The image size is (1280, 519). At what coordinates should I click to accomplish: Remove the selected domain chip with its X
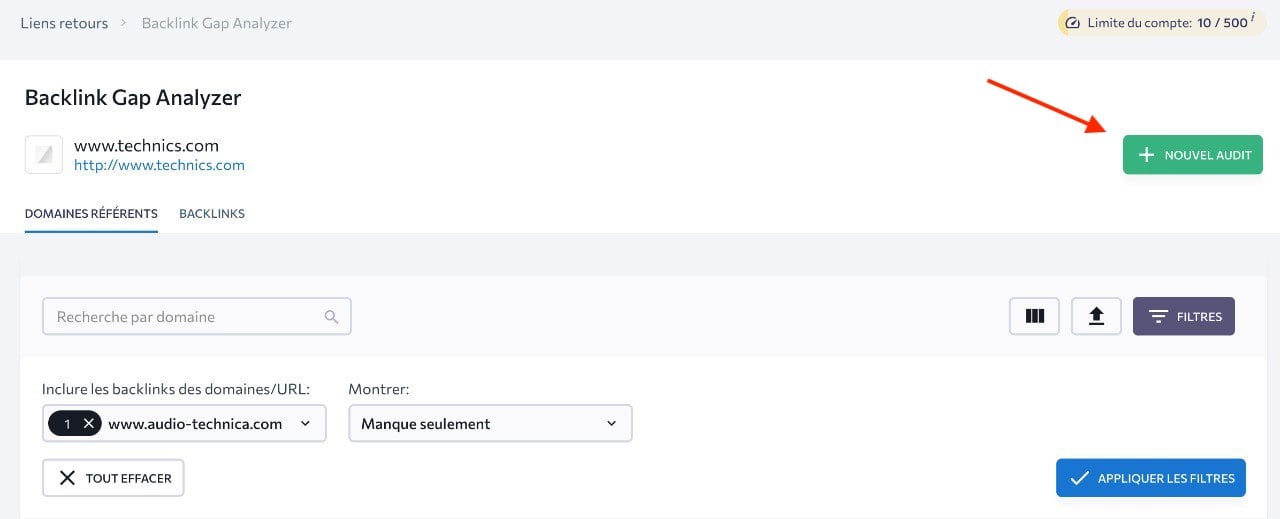(x=89, y=424)
